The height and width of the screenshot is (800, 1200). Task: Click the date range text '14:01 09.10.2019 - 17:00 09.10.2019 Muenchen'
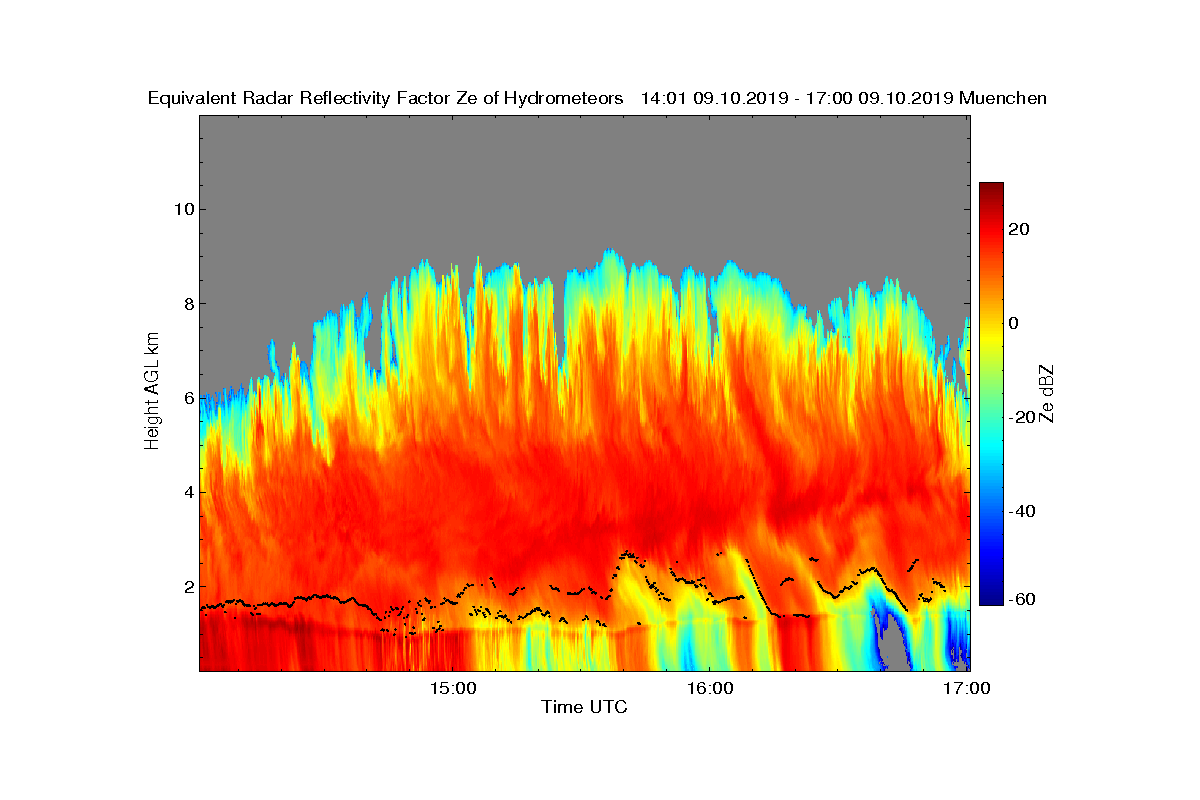(844, 98)
